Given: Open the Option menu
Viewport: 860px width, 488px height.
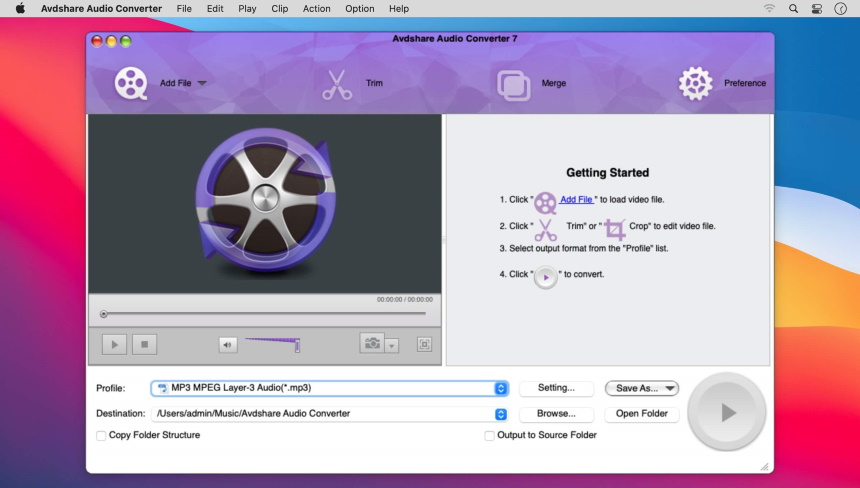Looking at the screenshot, I should tap(360, 9).
